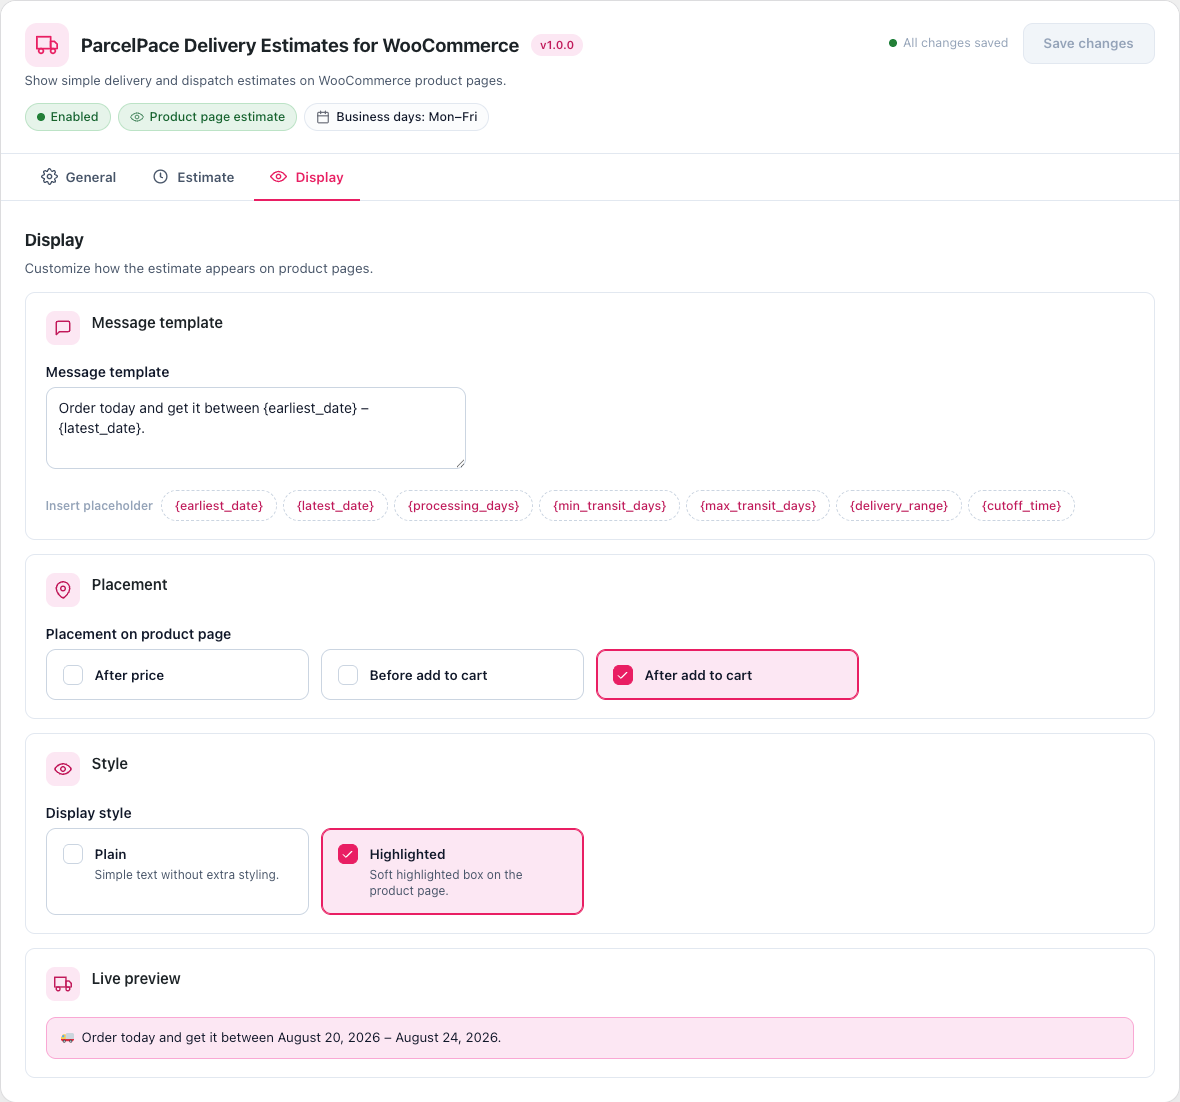Click the green dot beside All changes saved
Image resolution: width=1180 pixels, height=1102 pixels.
[x=893, y=43]
